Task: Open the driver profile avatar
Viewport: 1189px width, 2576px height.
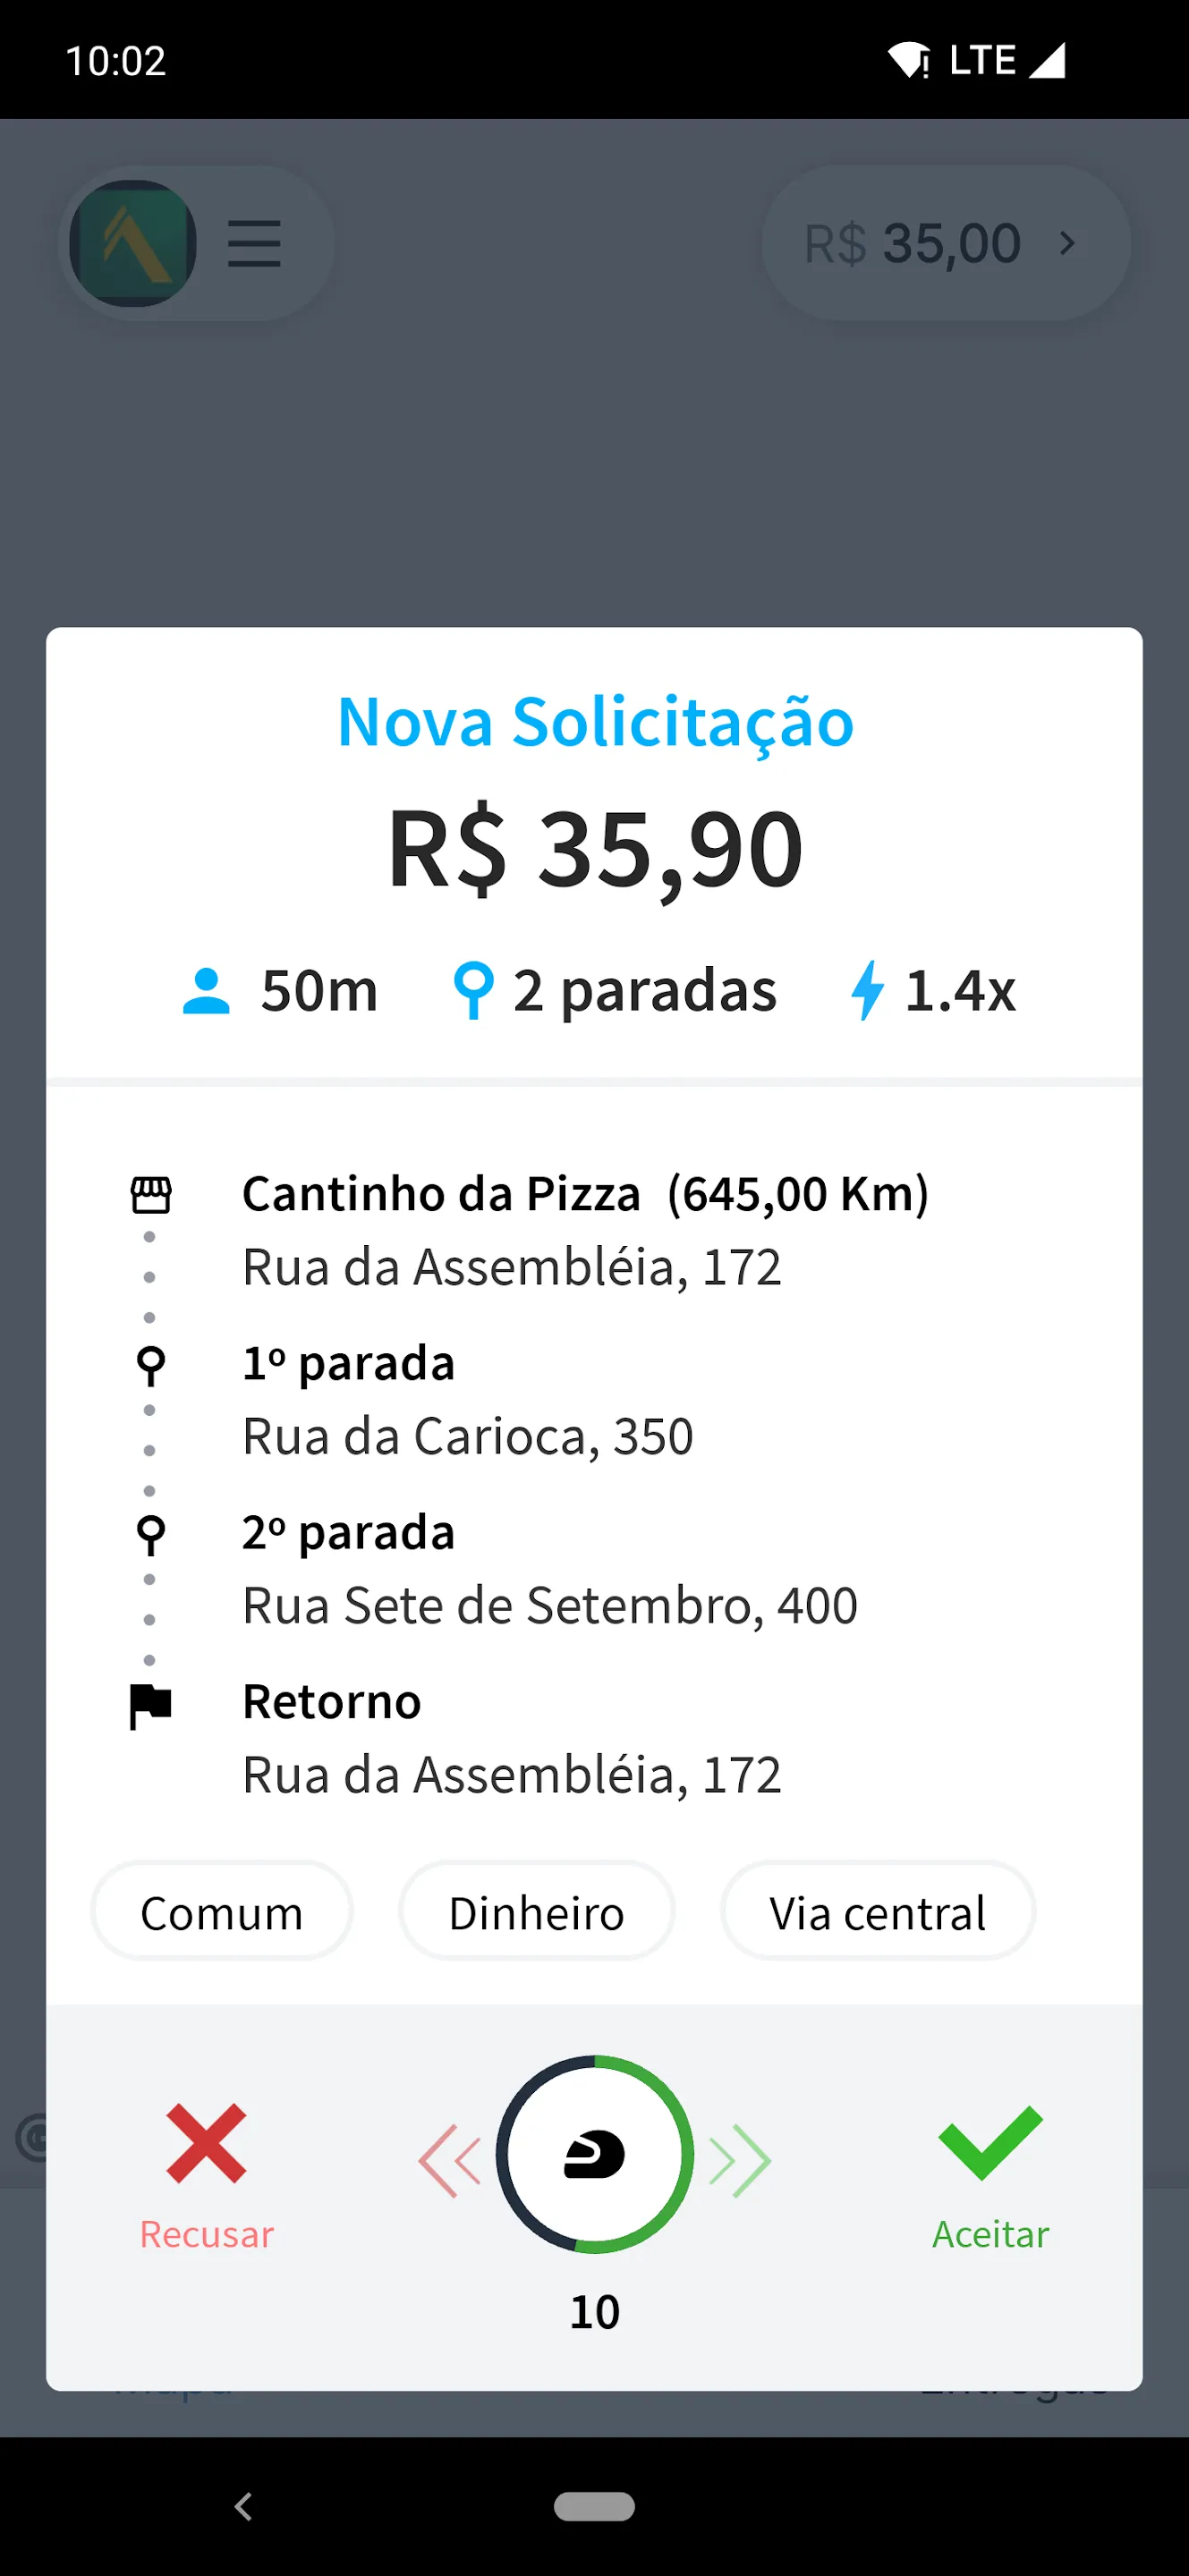Action: tap(133, 243)
